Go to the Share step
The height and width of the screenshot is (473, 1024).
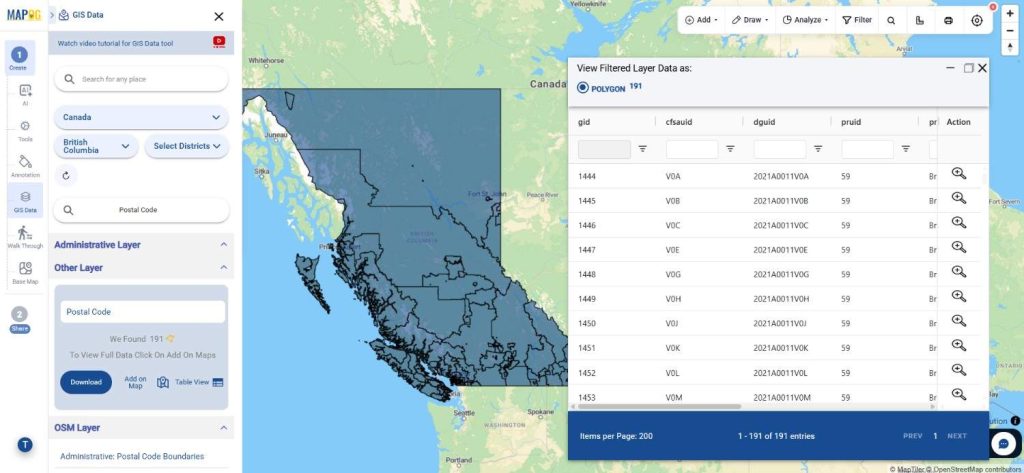coord(20,320)
